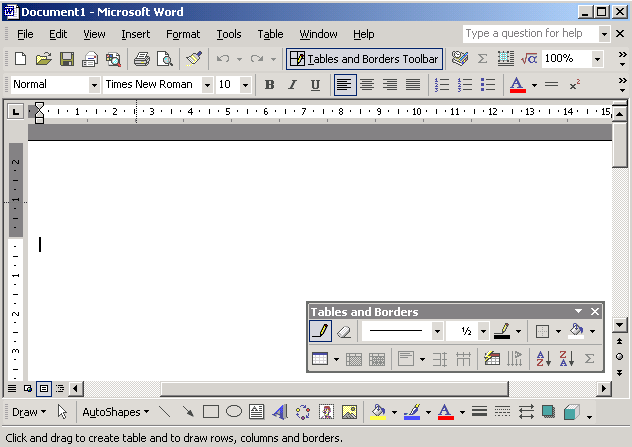Image resolution: width=632 pixels, height=447 pixels.
Task: Toggle Italic formatting
Action: pos(292,85)
